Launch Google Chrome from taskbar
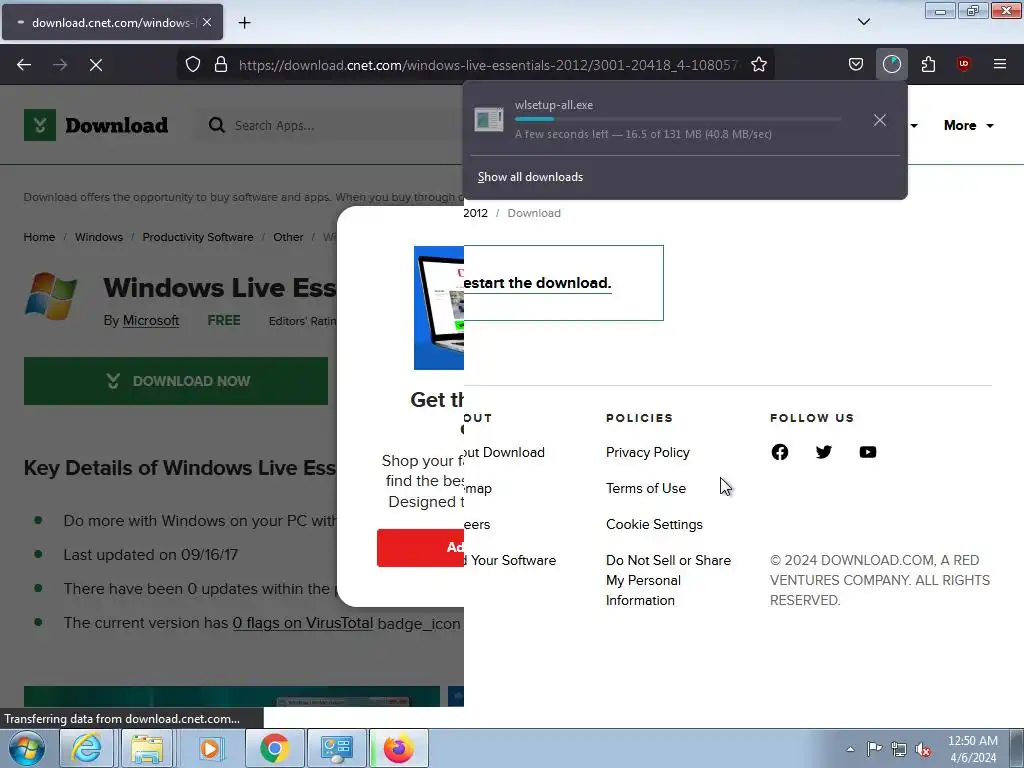 pyautogui.click(x=274, y=748)
